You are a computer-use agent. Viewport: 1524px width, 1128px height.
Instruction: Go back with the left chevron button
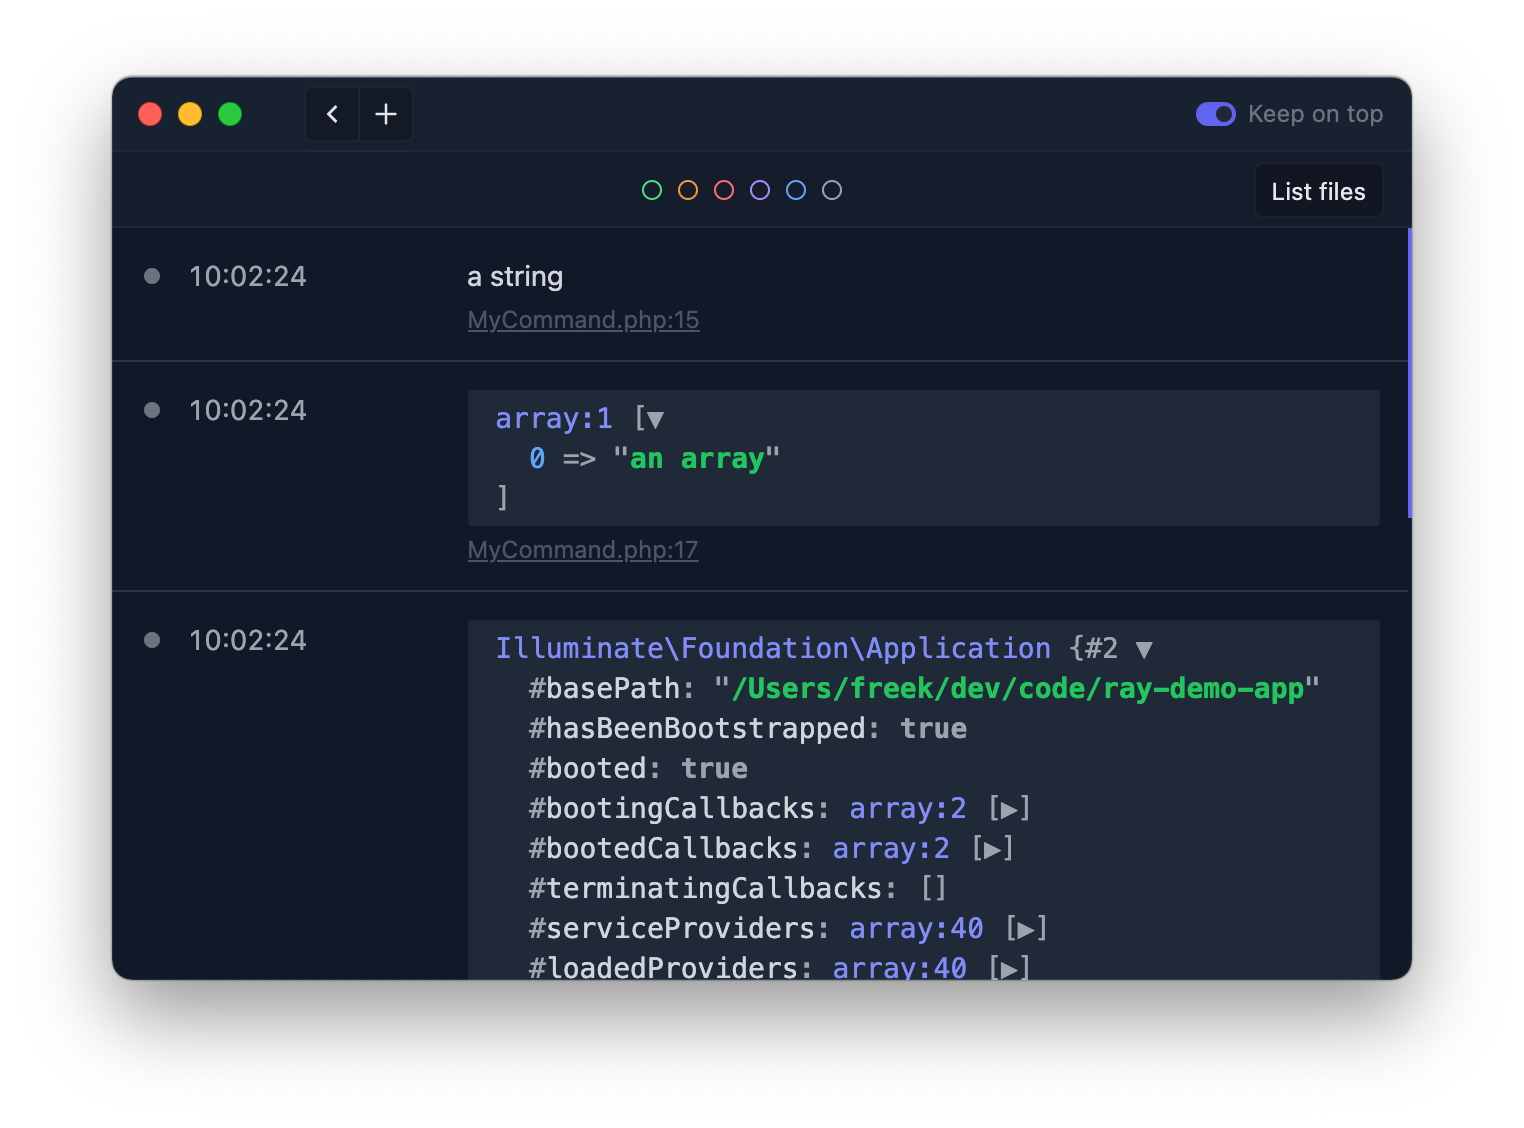[x=332, y=114]
